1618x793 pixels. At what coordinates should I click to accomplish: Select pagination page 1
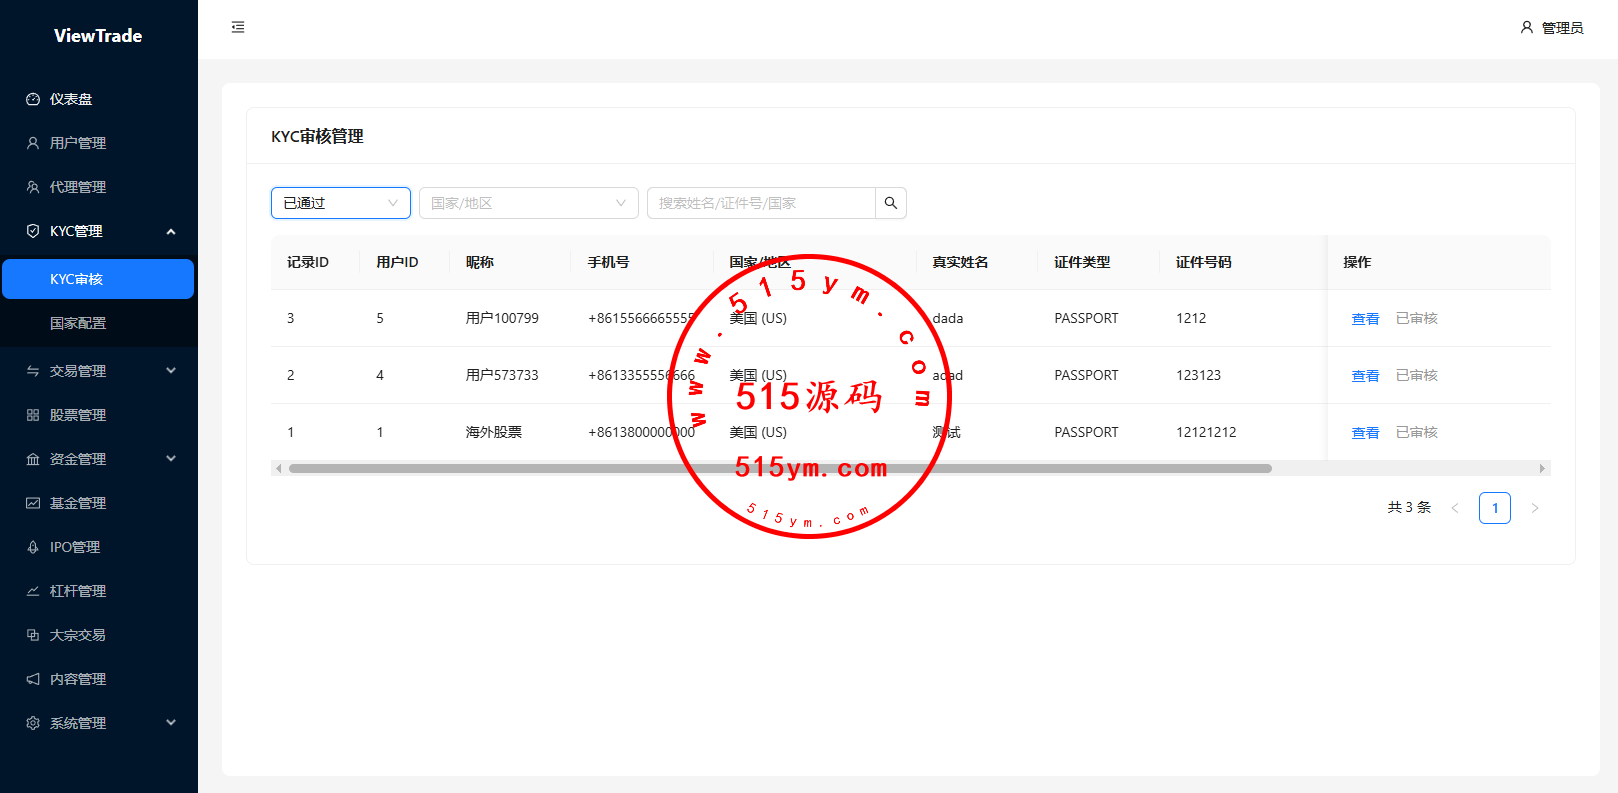(1495, 508)
